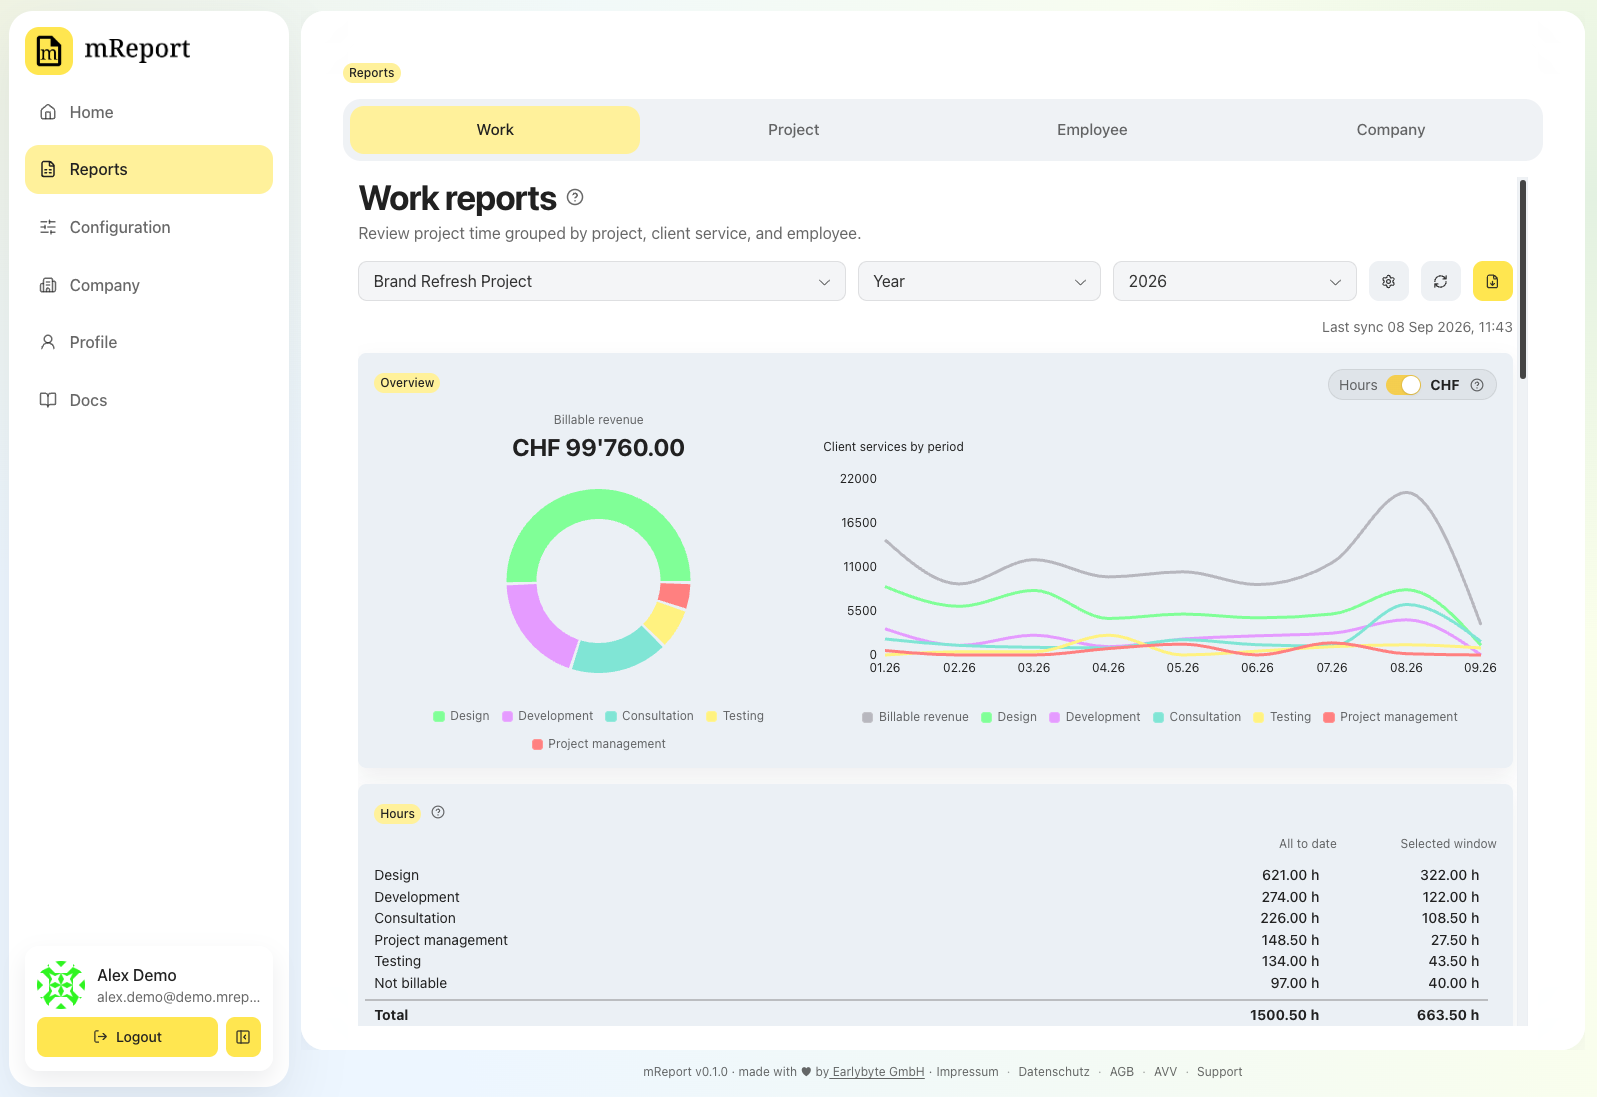
Task: Click Consultation 226.00 h value
Action: point(1289,918)
